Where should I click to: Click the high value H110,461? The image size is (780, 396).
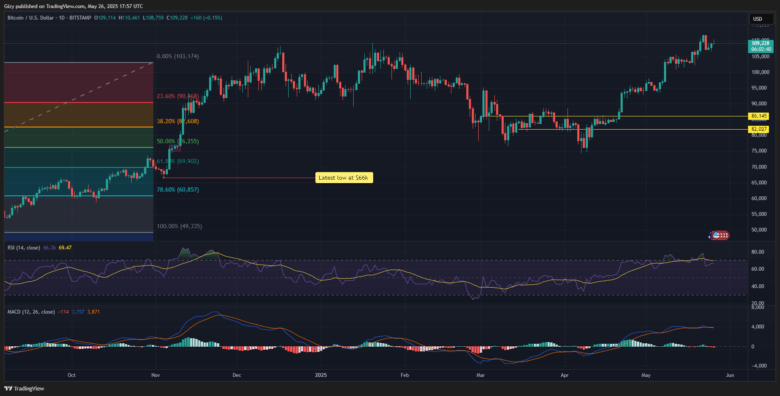pos(129,17)
